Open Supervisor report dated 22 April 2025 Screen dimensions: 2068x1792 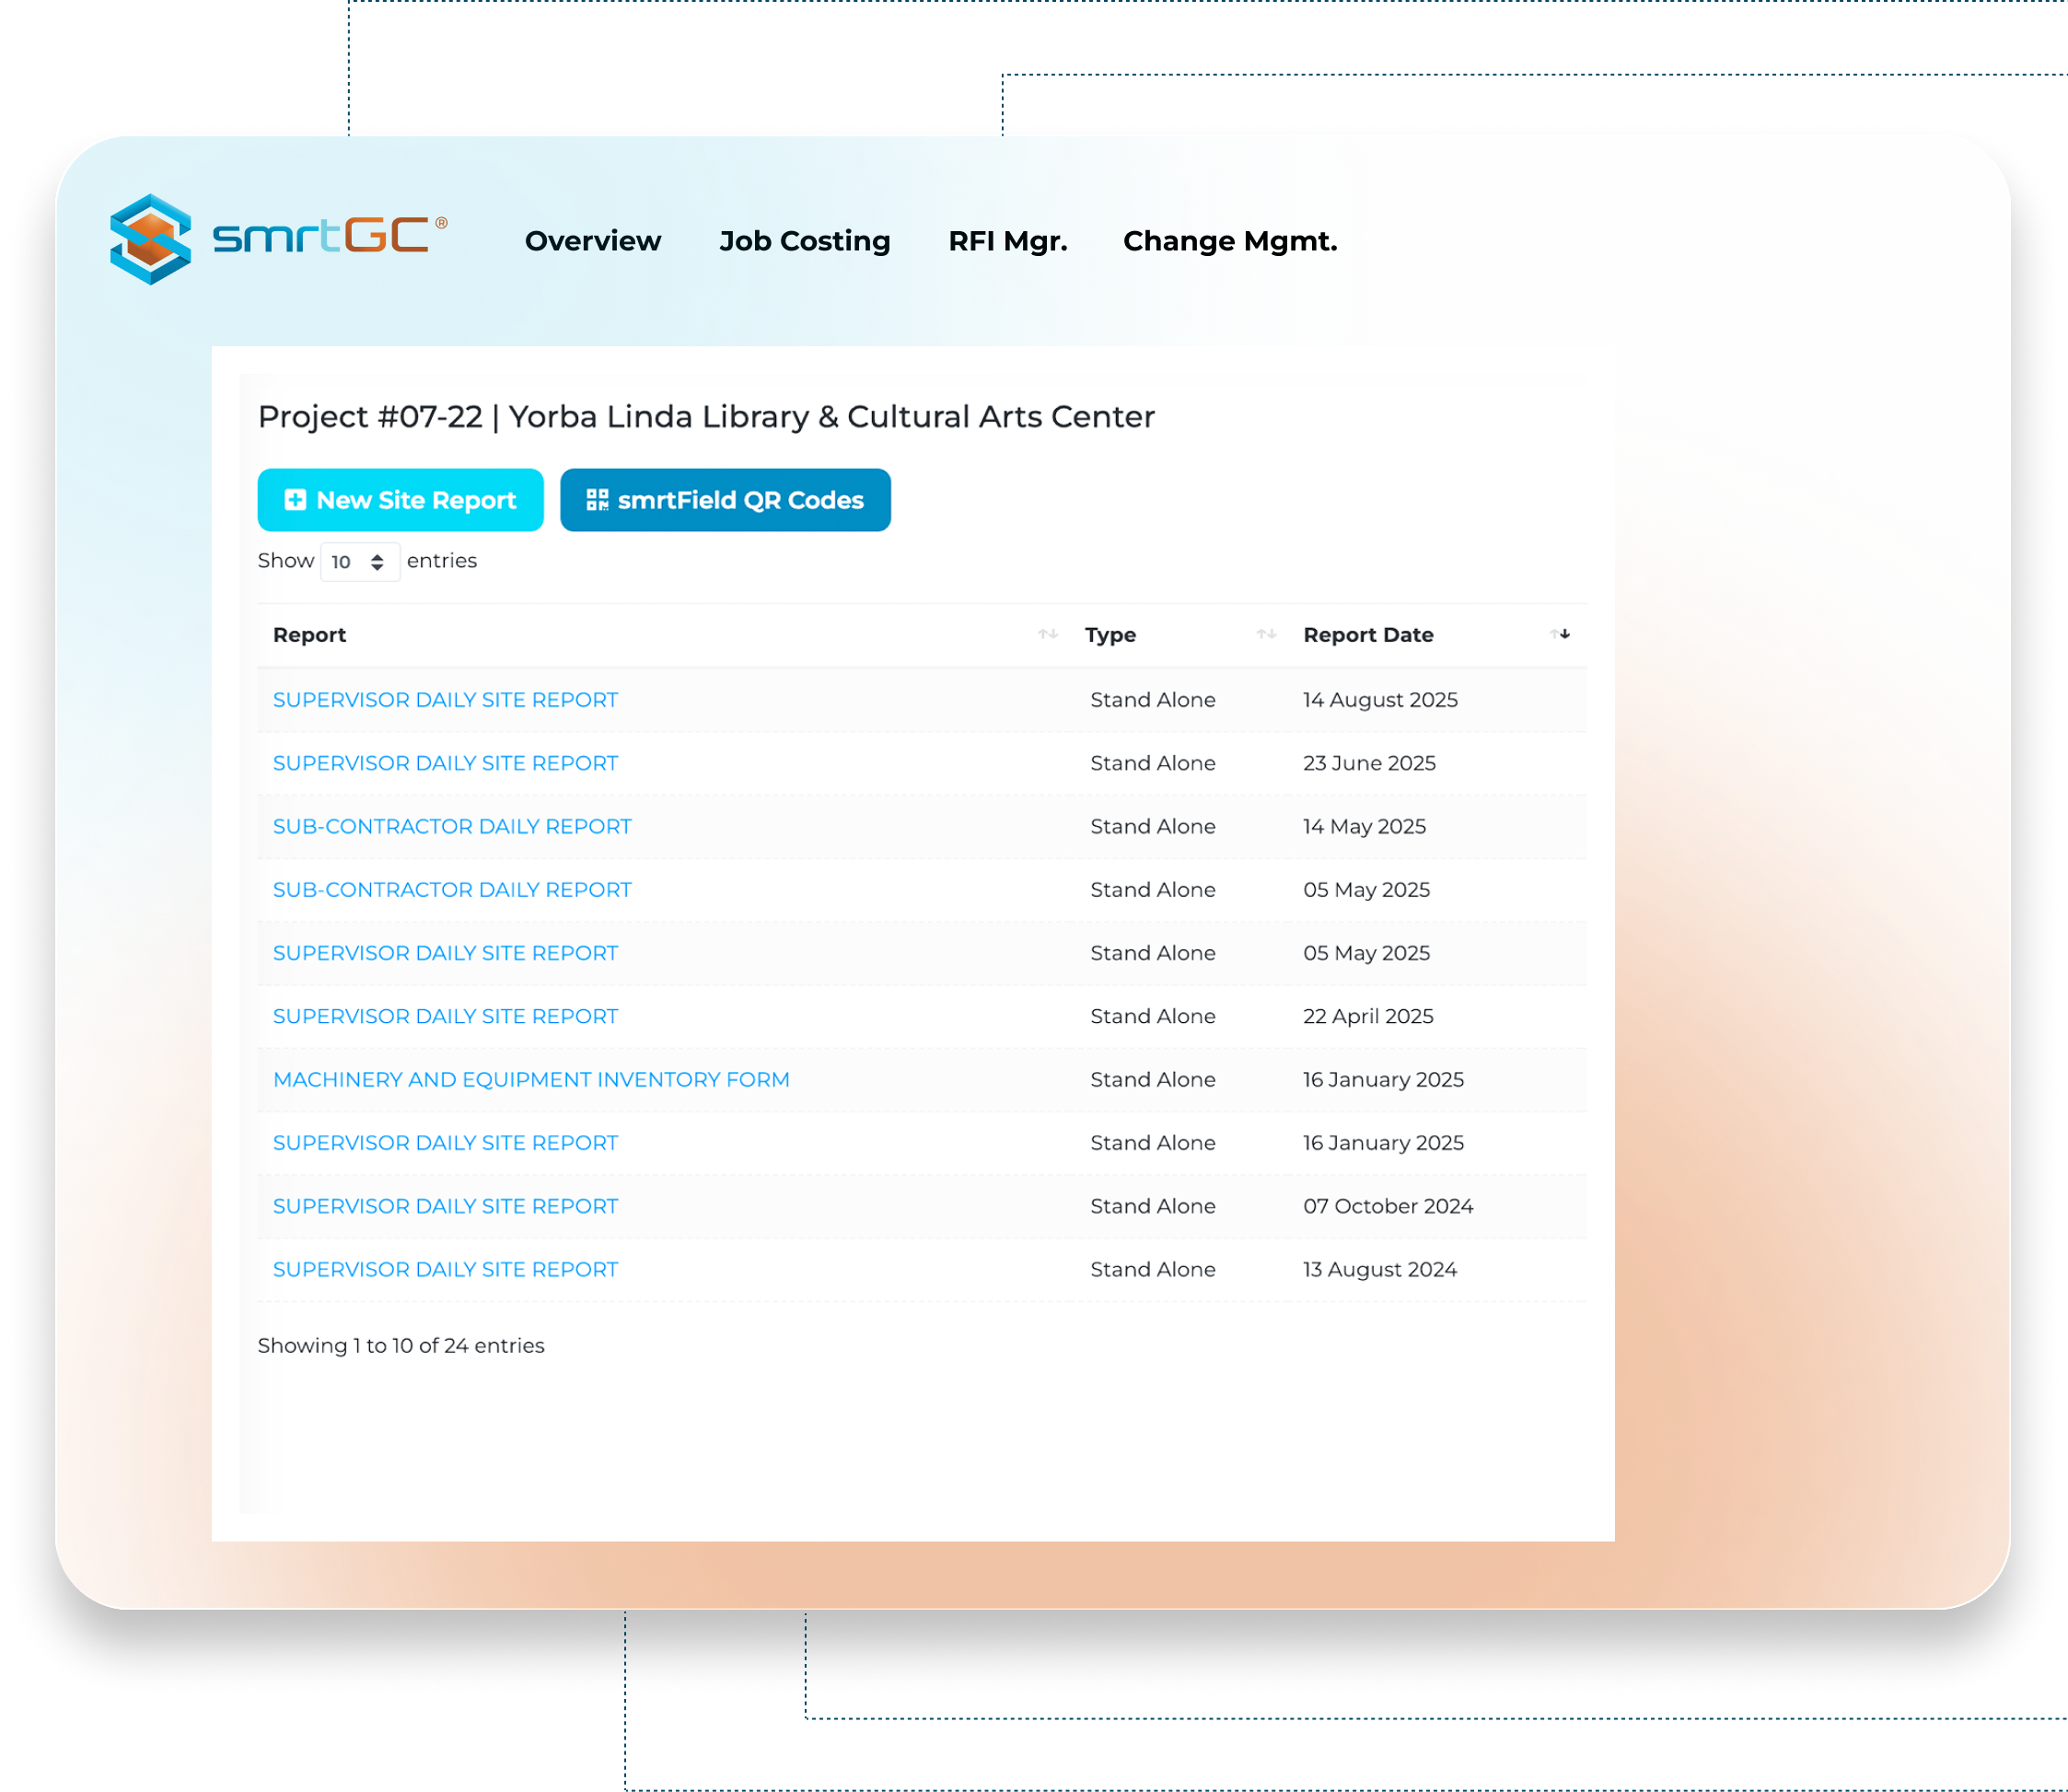point(445,1016)
